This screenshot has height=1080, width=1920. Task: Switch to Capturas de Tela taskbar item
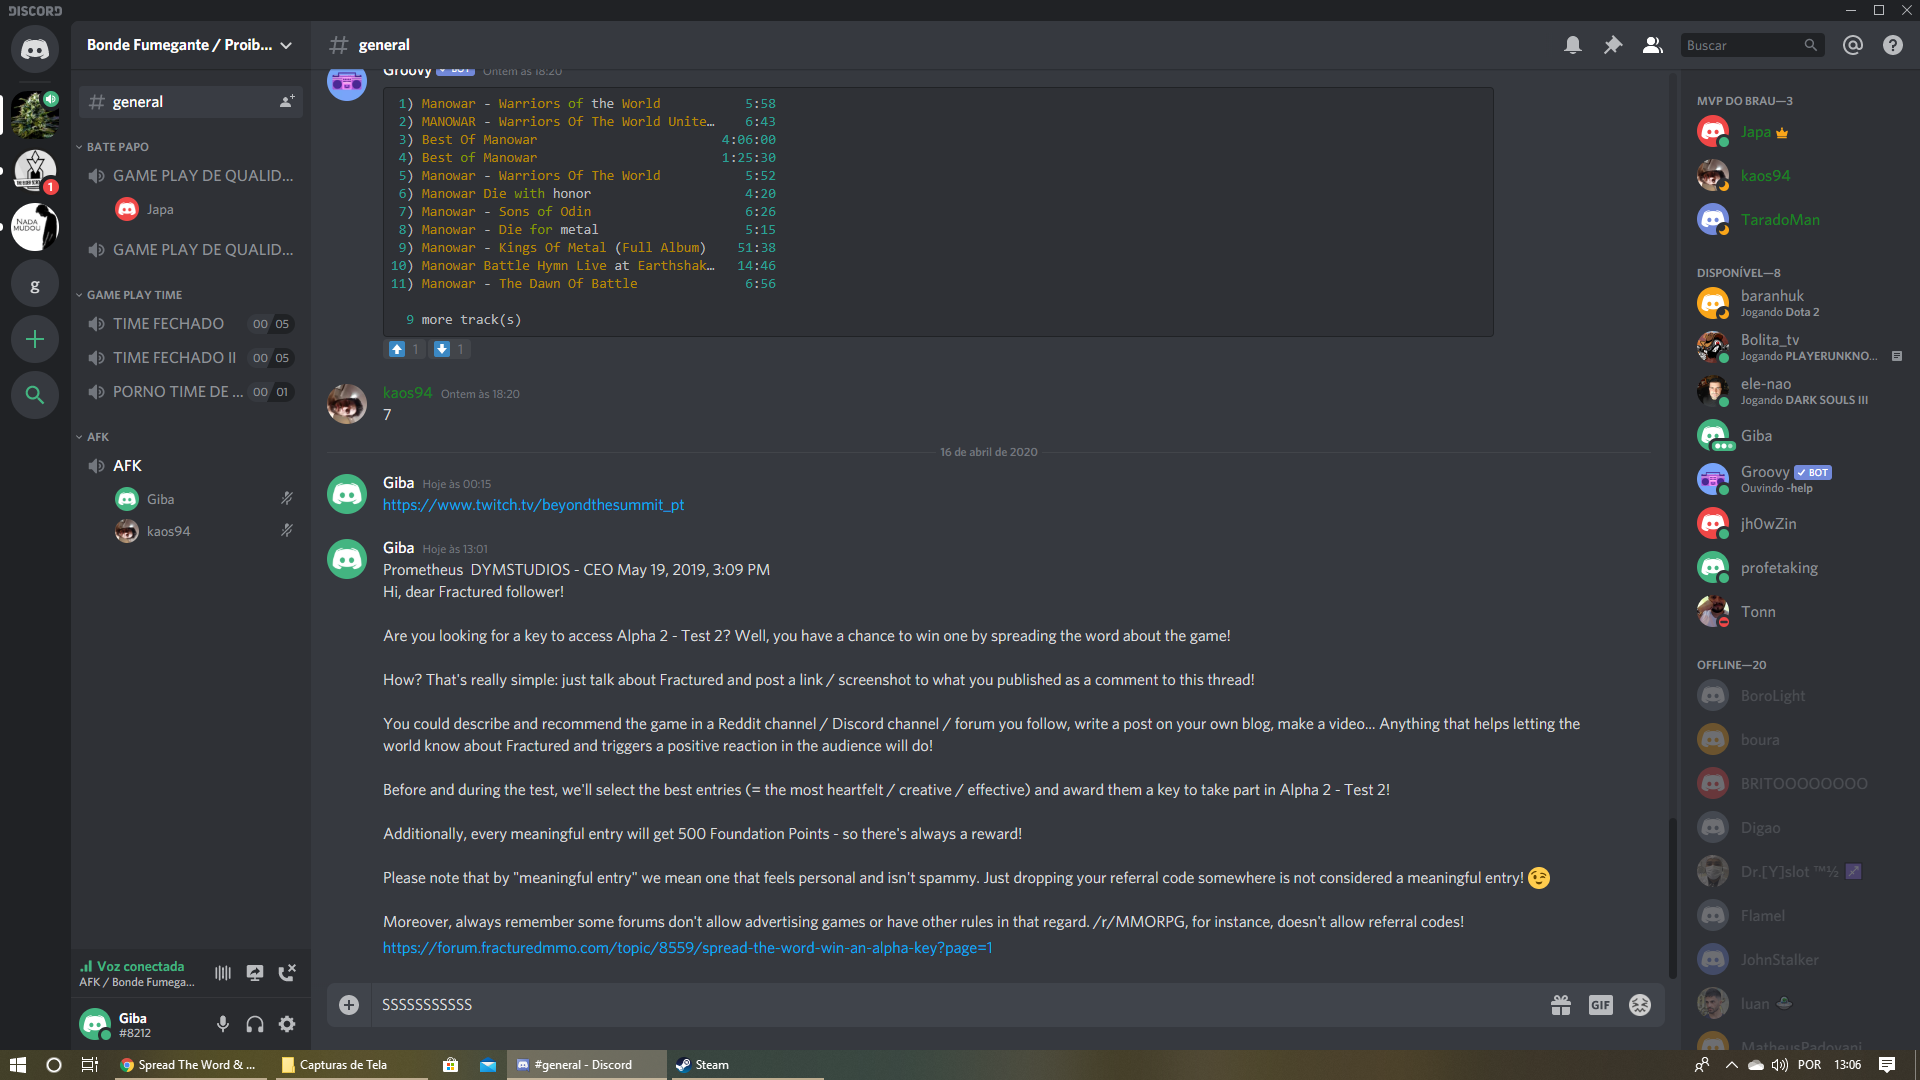pyautogui.click(x=352, y=1065)
